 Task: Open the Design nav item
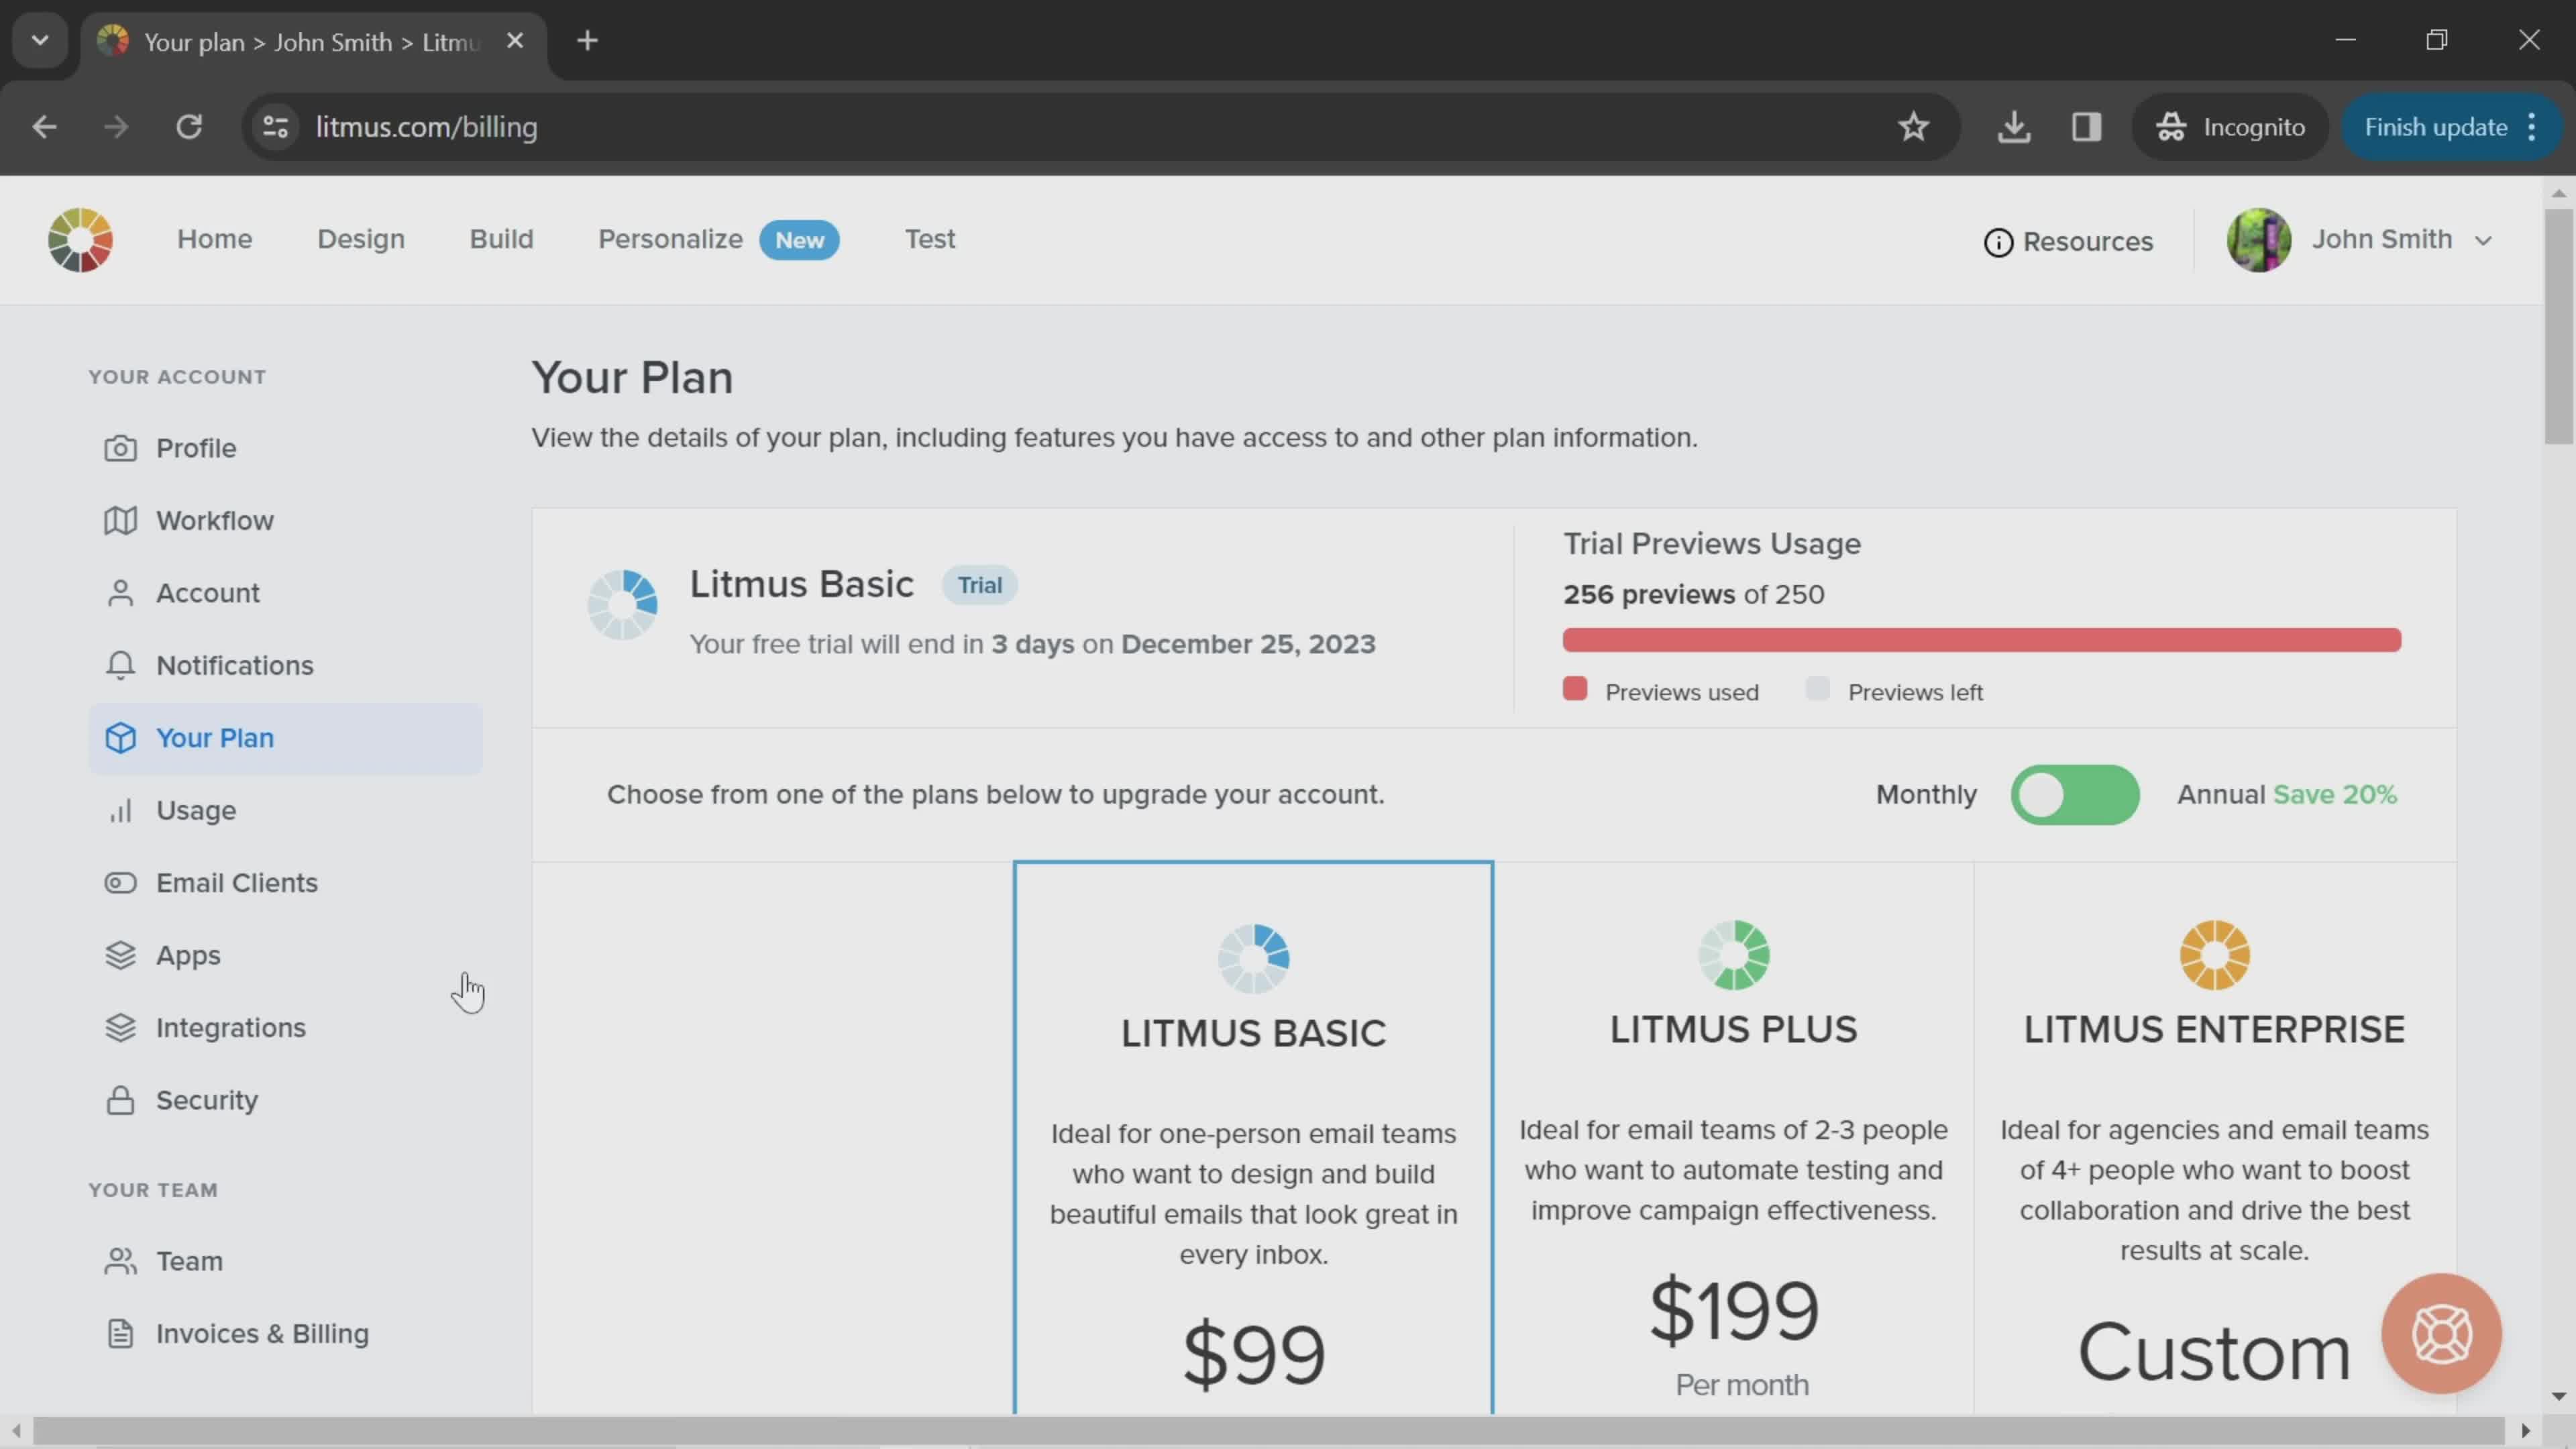pyautogui.click(x=361, y=240)
